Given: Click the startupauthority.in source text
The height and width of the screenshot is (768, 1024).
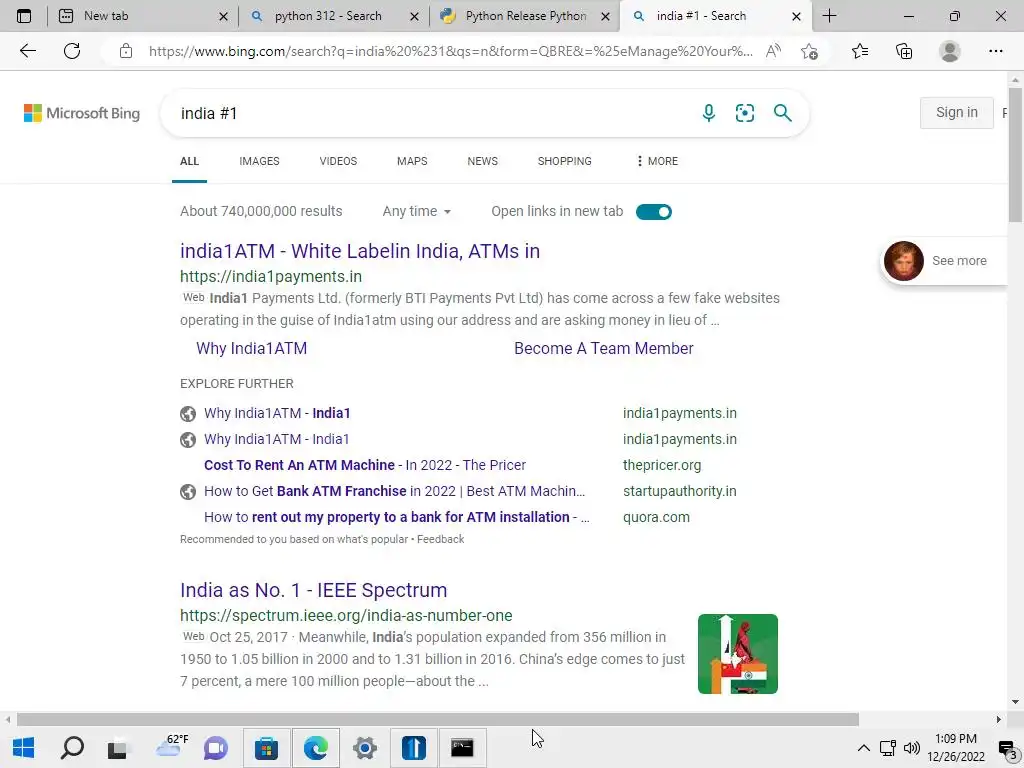Looking at the screenshot, I should click(x=679, y=491).
